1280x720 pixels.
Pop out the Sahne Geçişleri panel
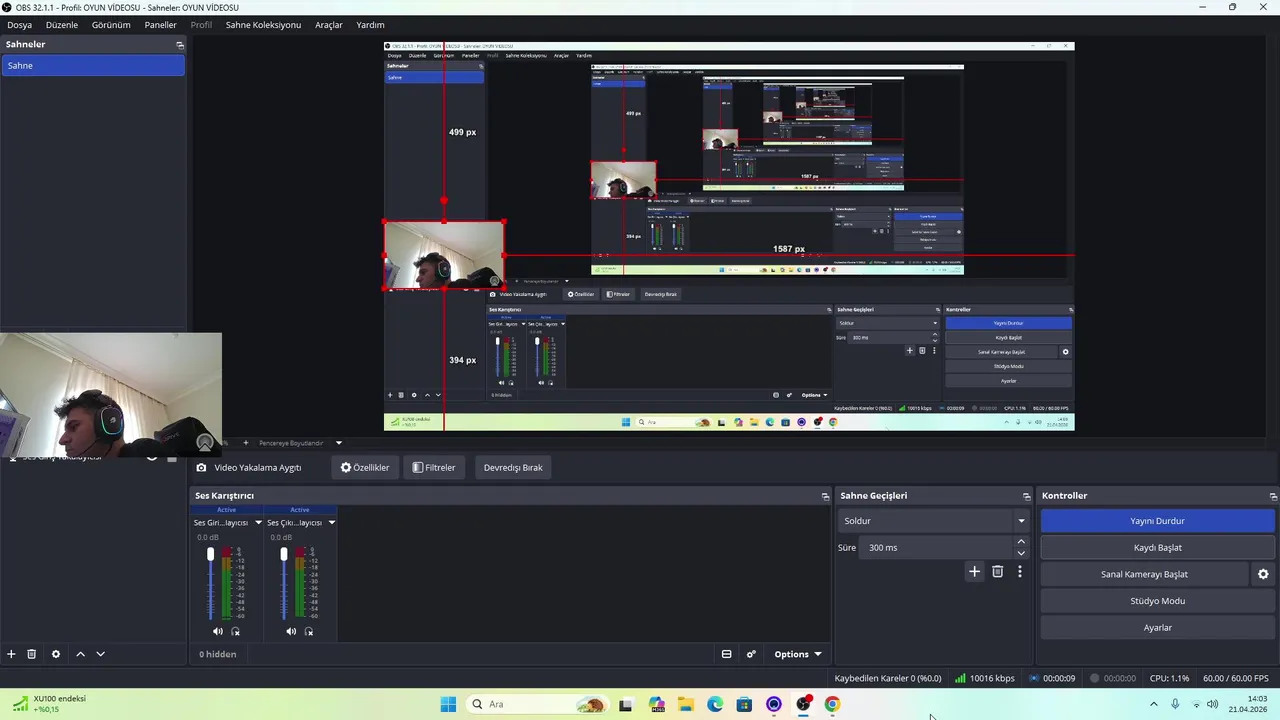(x=1026, y=496)
